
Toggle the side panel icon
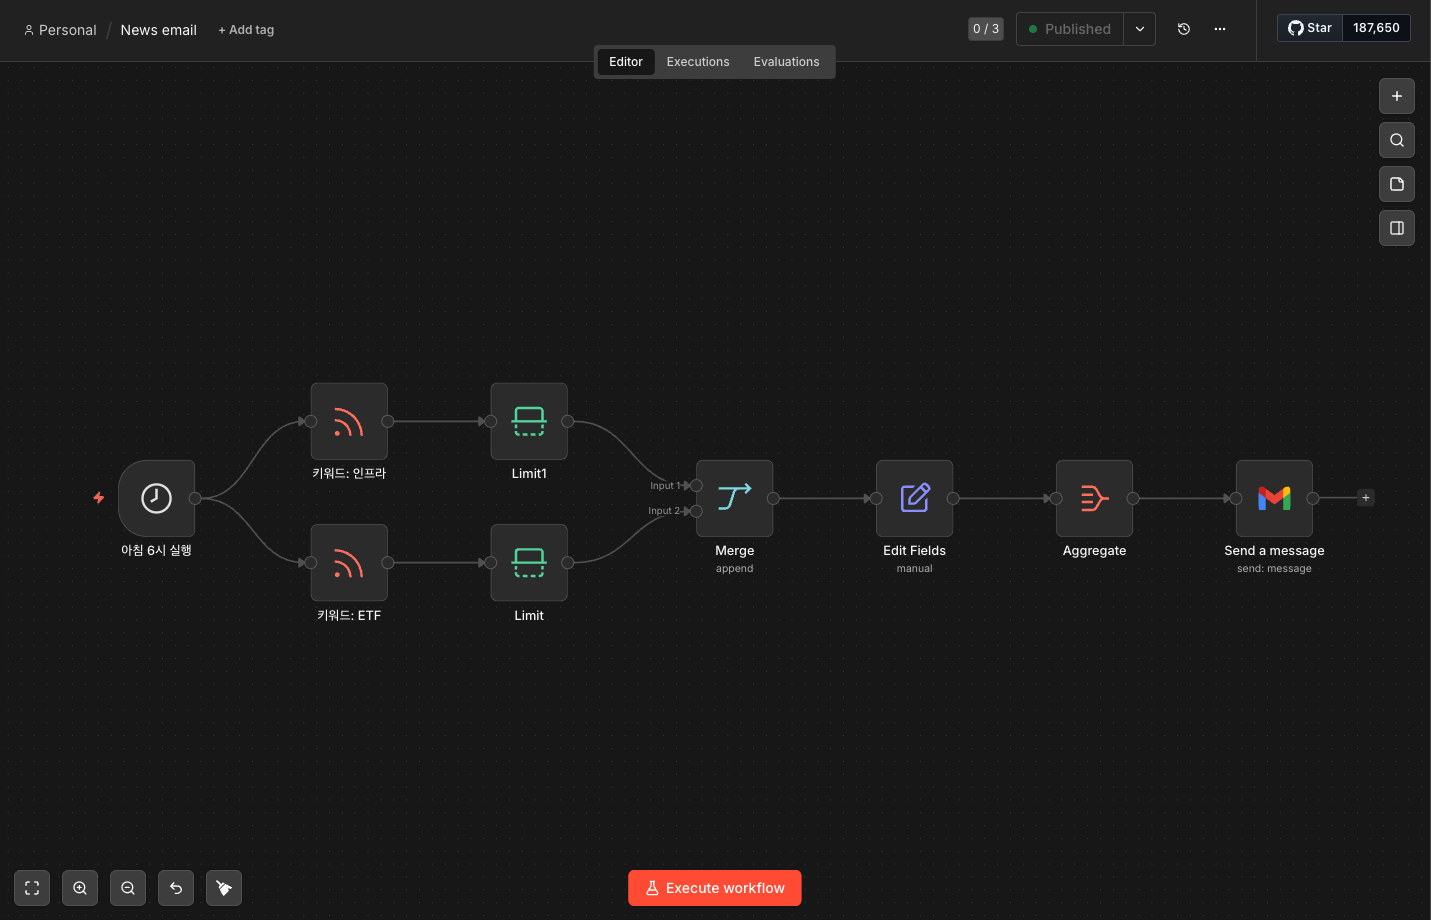click(1397, 228)
